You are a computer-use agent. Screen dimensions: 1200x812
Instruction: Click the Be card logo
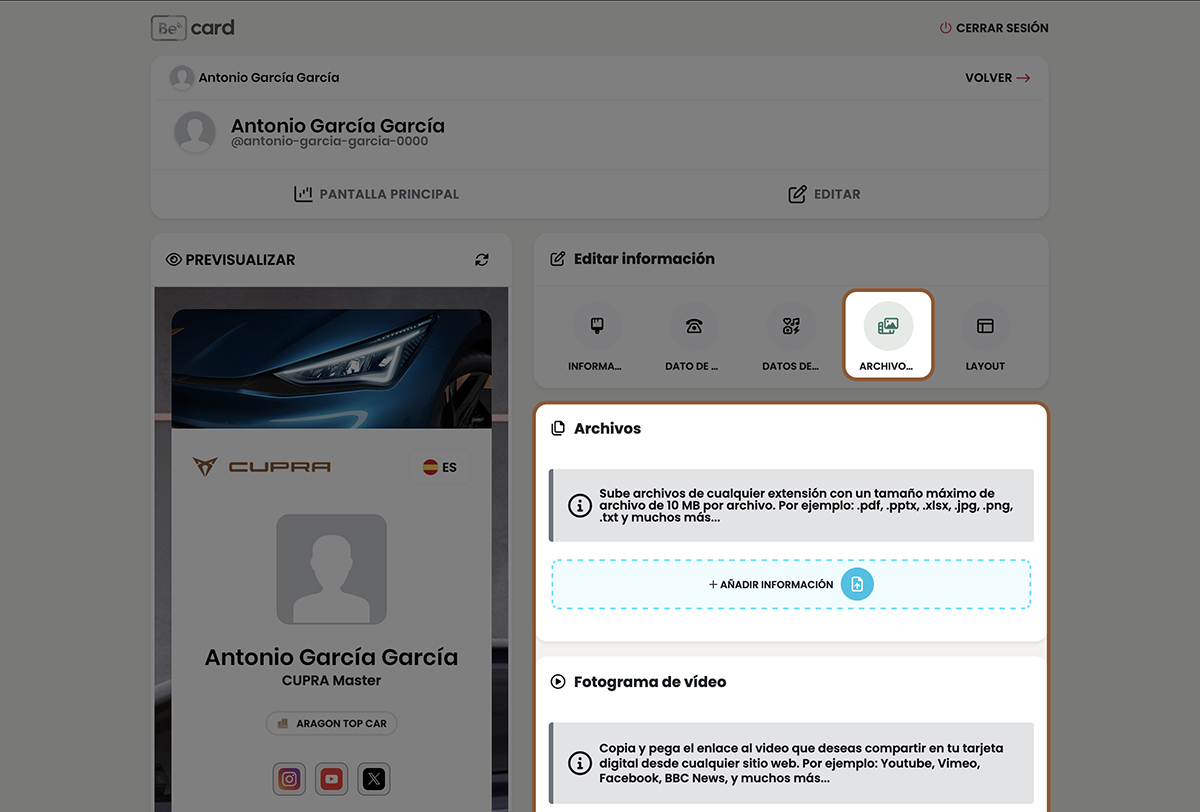193,28
